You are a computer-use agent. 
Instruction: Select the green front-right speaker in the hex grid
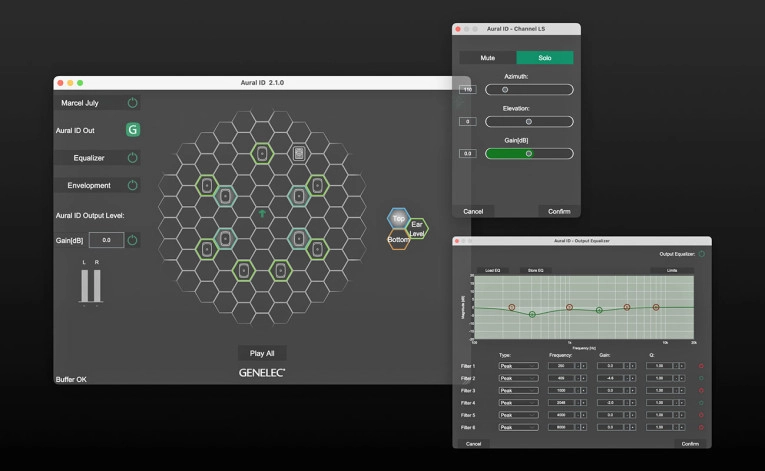318,185
